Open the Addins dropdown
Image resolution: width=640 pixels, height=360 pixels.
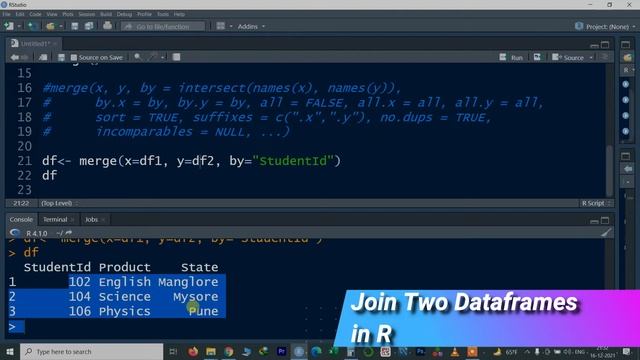coord(251,27)
